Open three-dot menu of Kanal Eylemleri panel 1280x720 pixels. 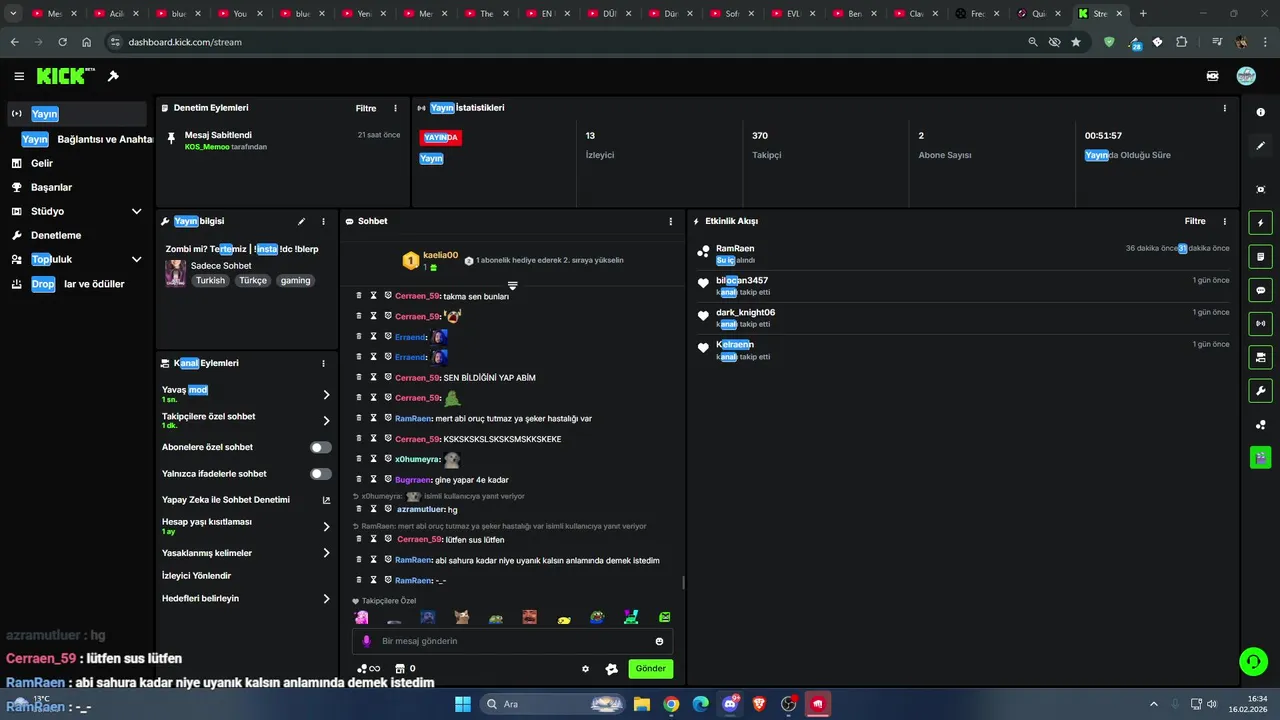coord(323,363)
